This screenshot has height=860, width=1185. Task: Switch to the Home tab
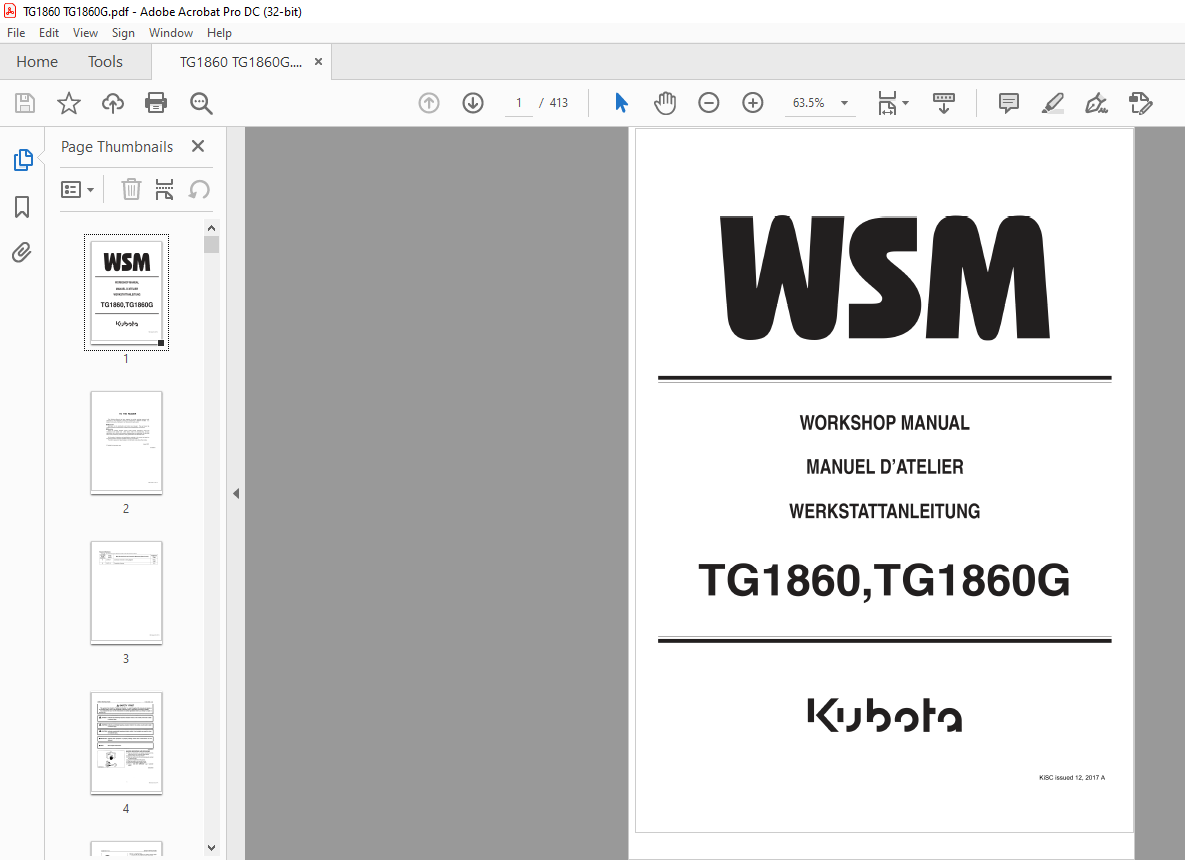37,62
